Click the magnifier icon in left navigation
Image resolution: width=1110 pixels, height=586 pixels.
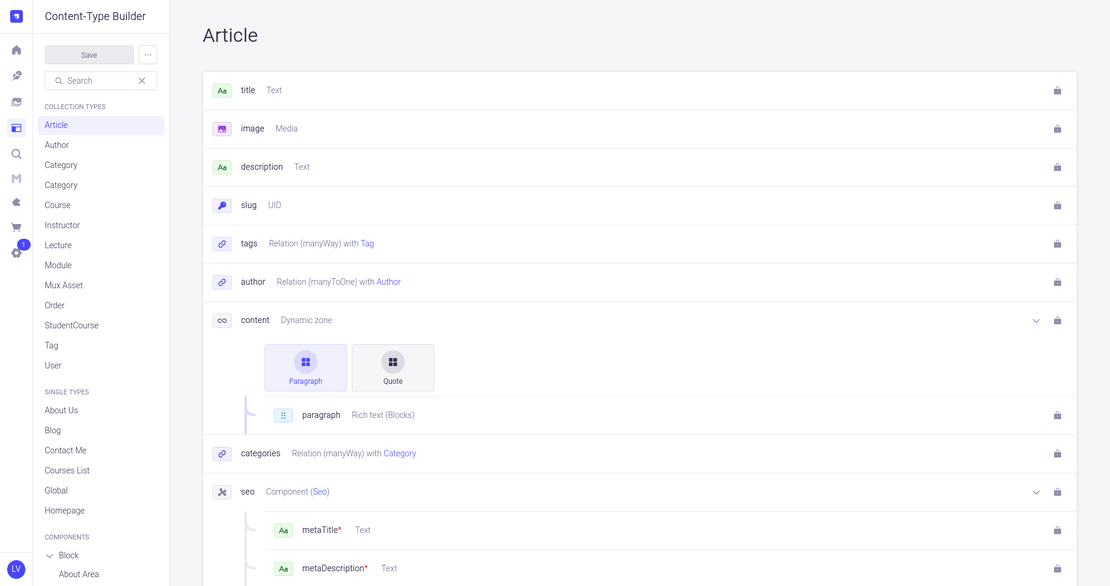click(x=16, y=154)
